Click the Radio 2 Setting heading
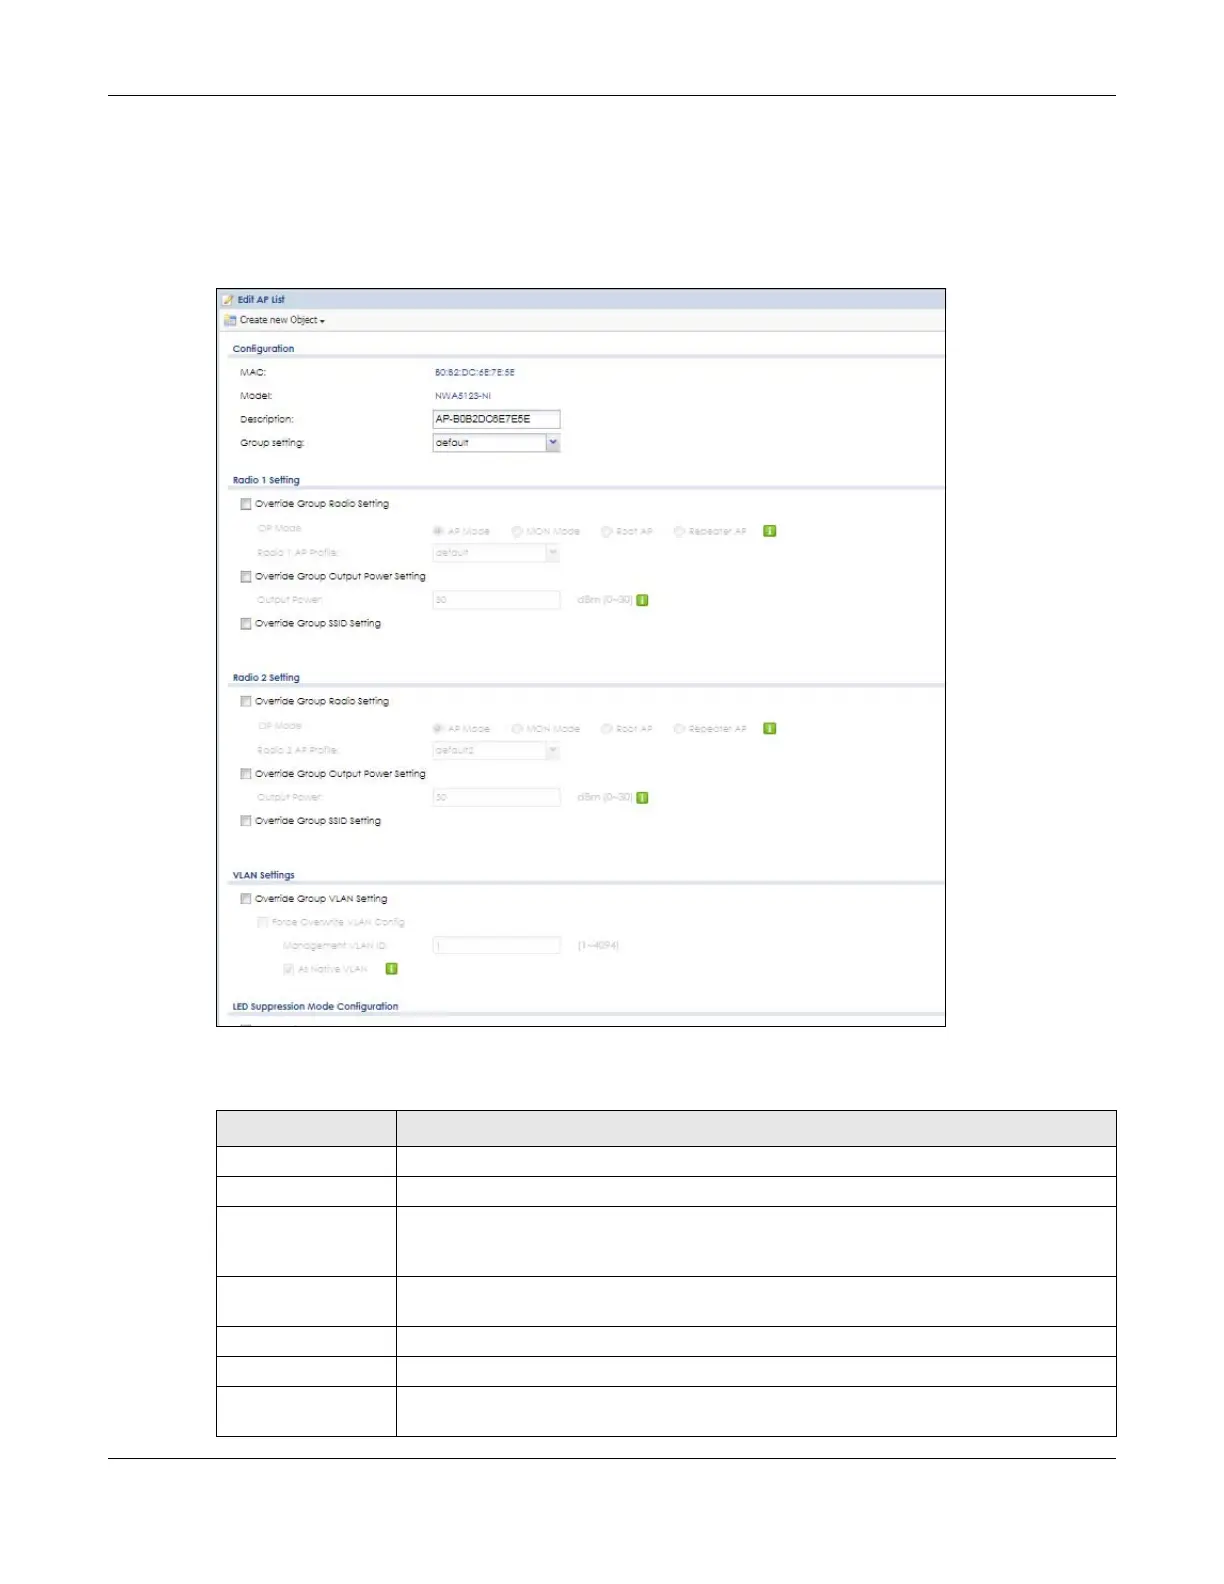The image size is (1224, 1584). pos(266,677)
